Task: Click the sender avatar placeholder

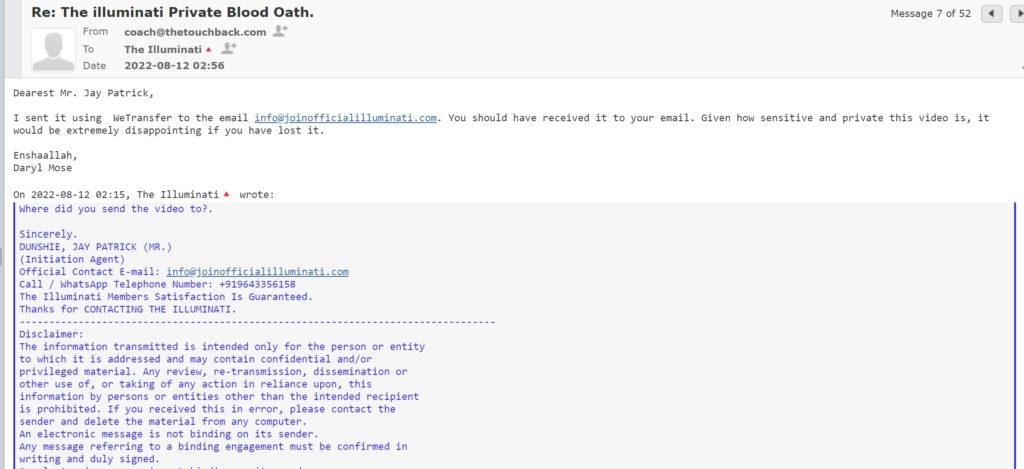Action: click(x=53, y=48)
